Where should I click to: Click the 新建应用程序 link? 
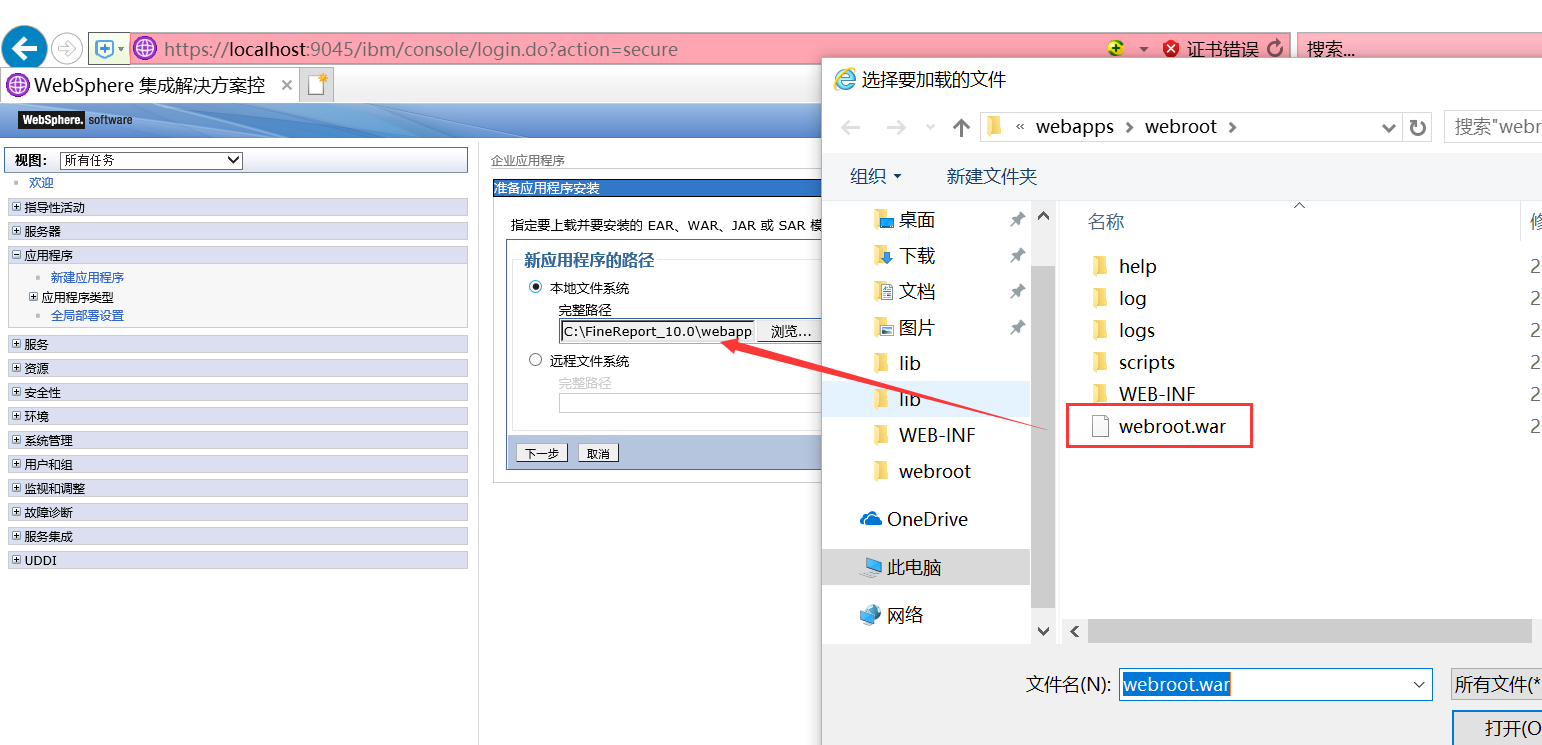click(87, 278)
